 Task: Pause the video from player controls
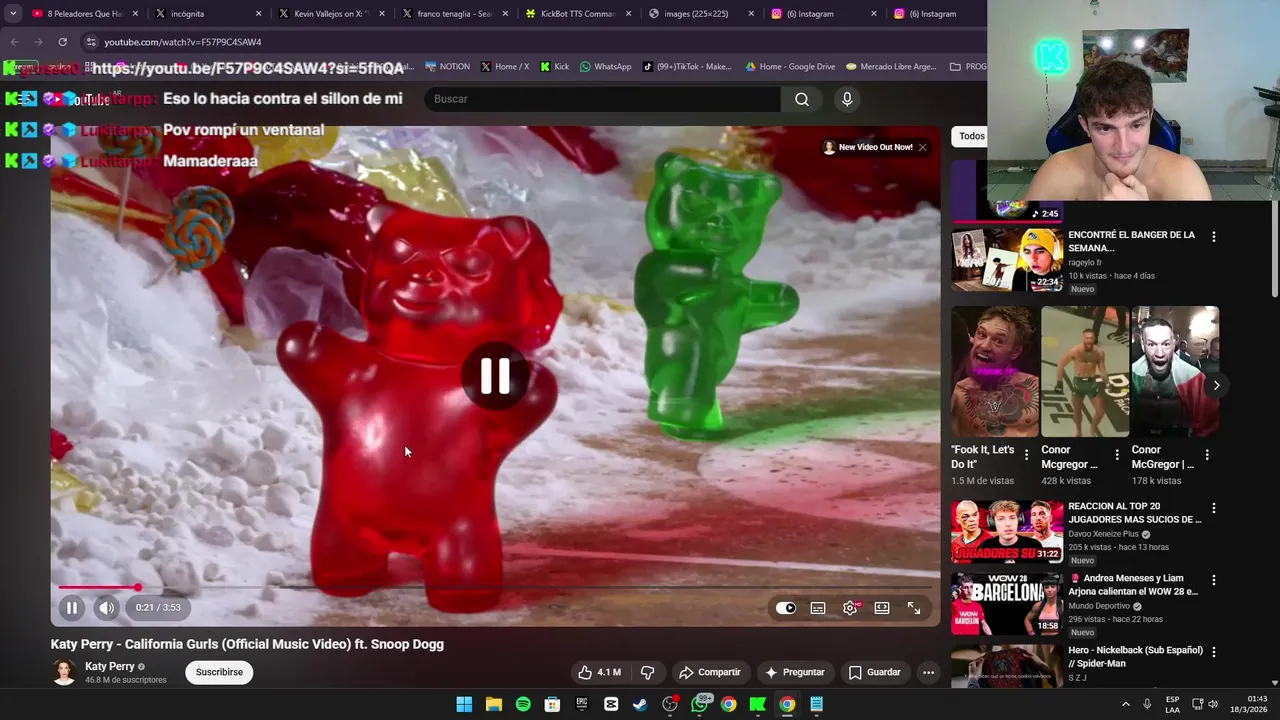pyautogui.click(x=72, y=607)
